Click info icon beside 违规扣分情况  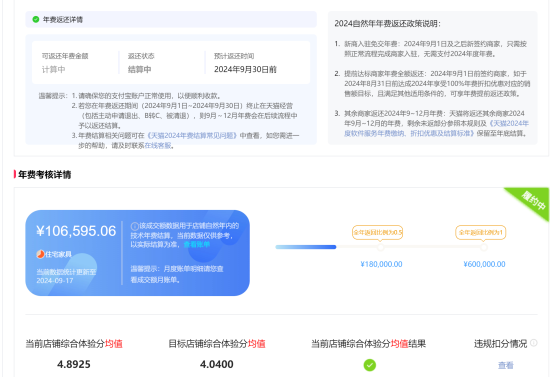click(x=534, y=343)
